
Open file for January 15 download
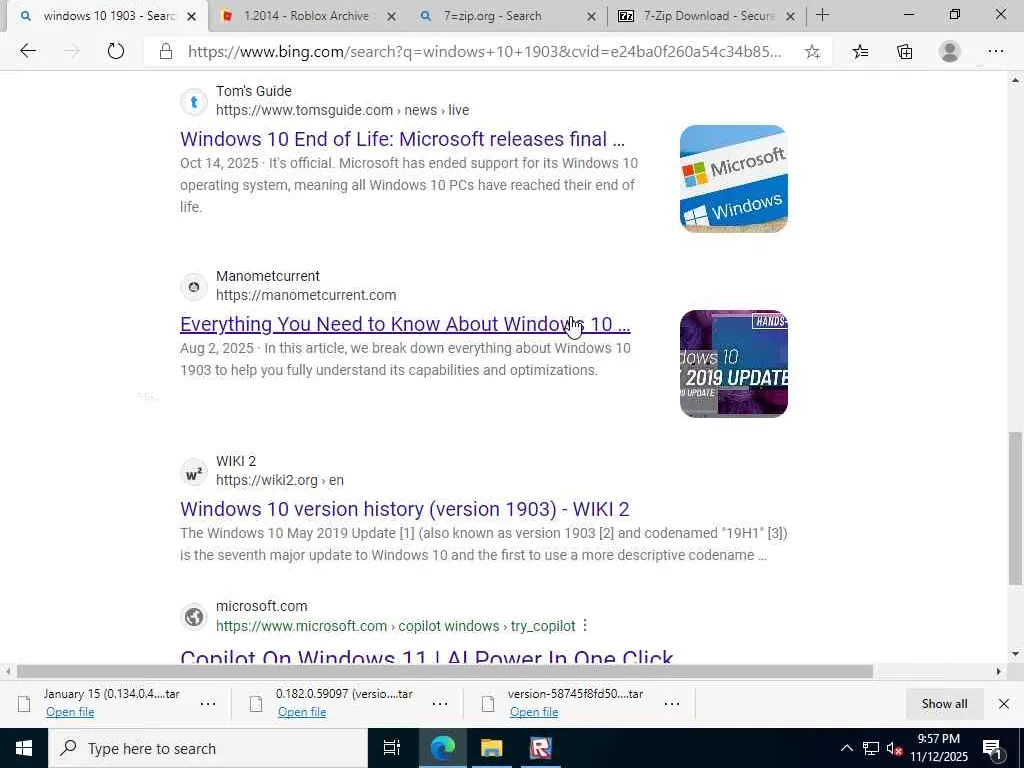point(70,712)
